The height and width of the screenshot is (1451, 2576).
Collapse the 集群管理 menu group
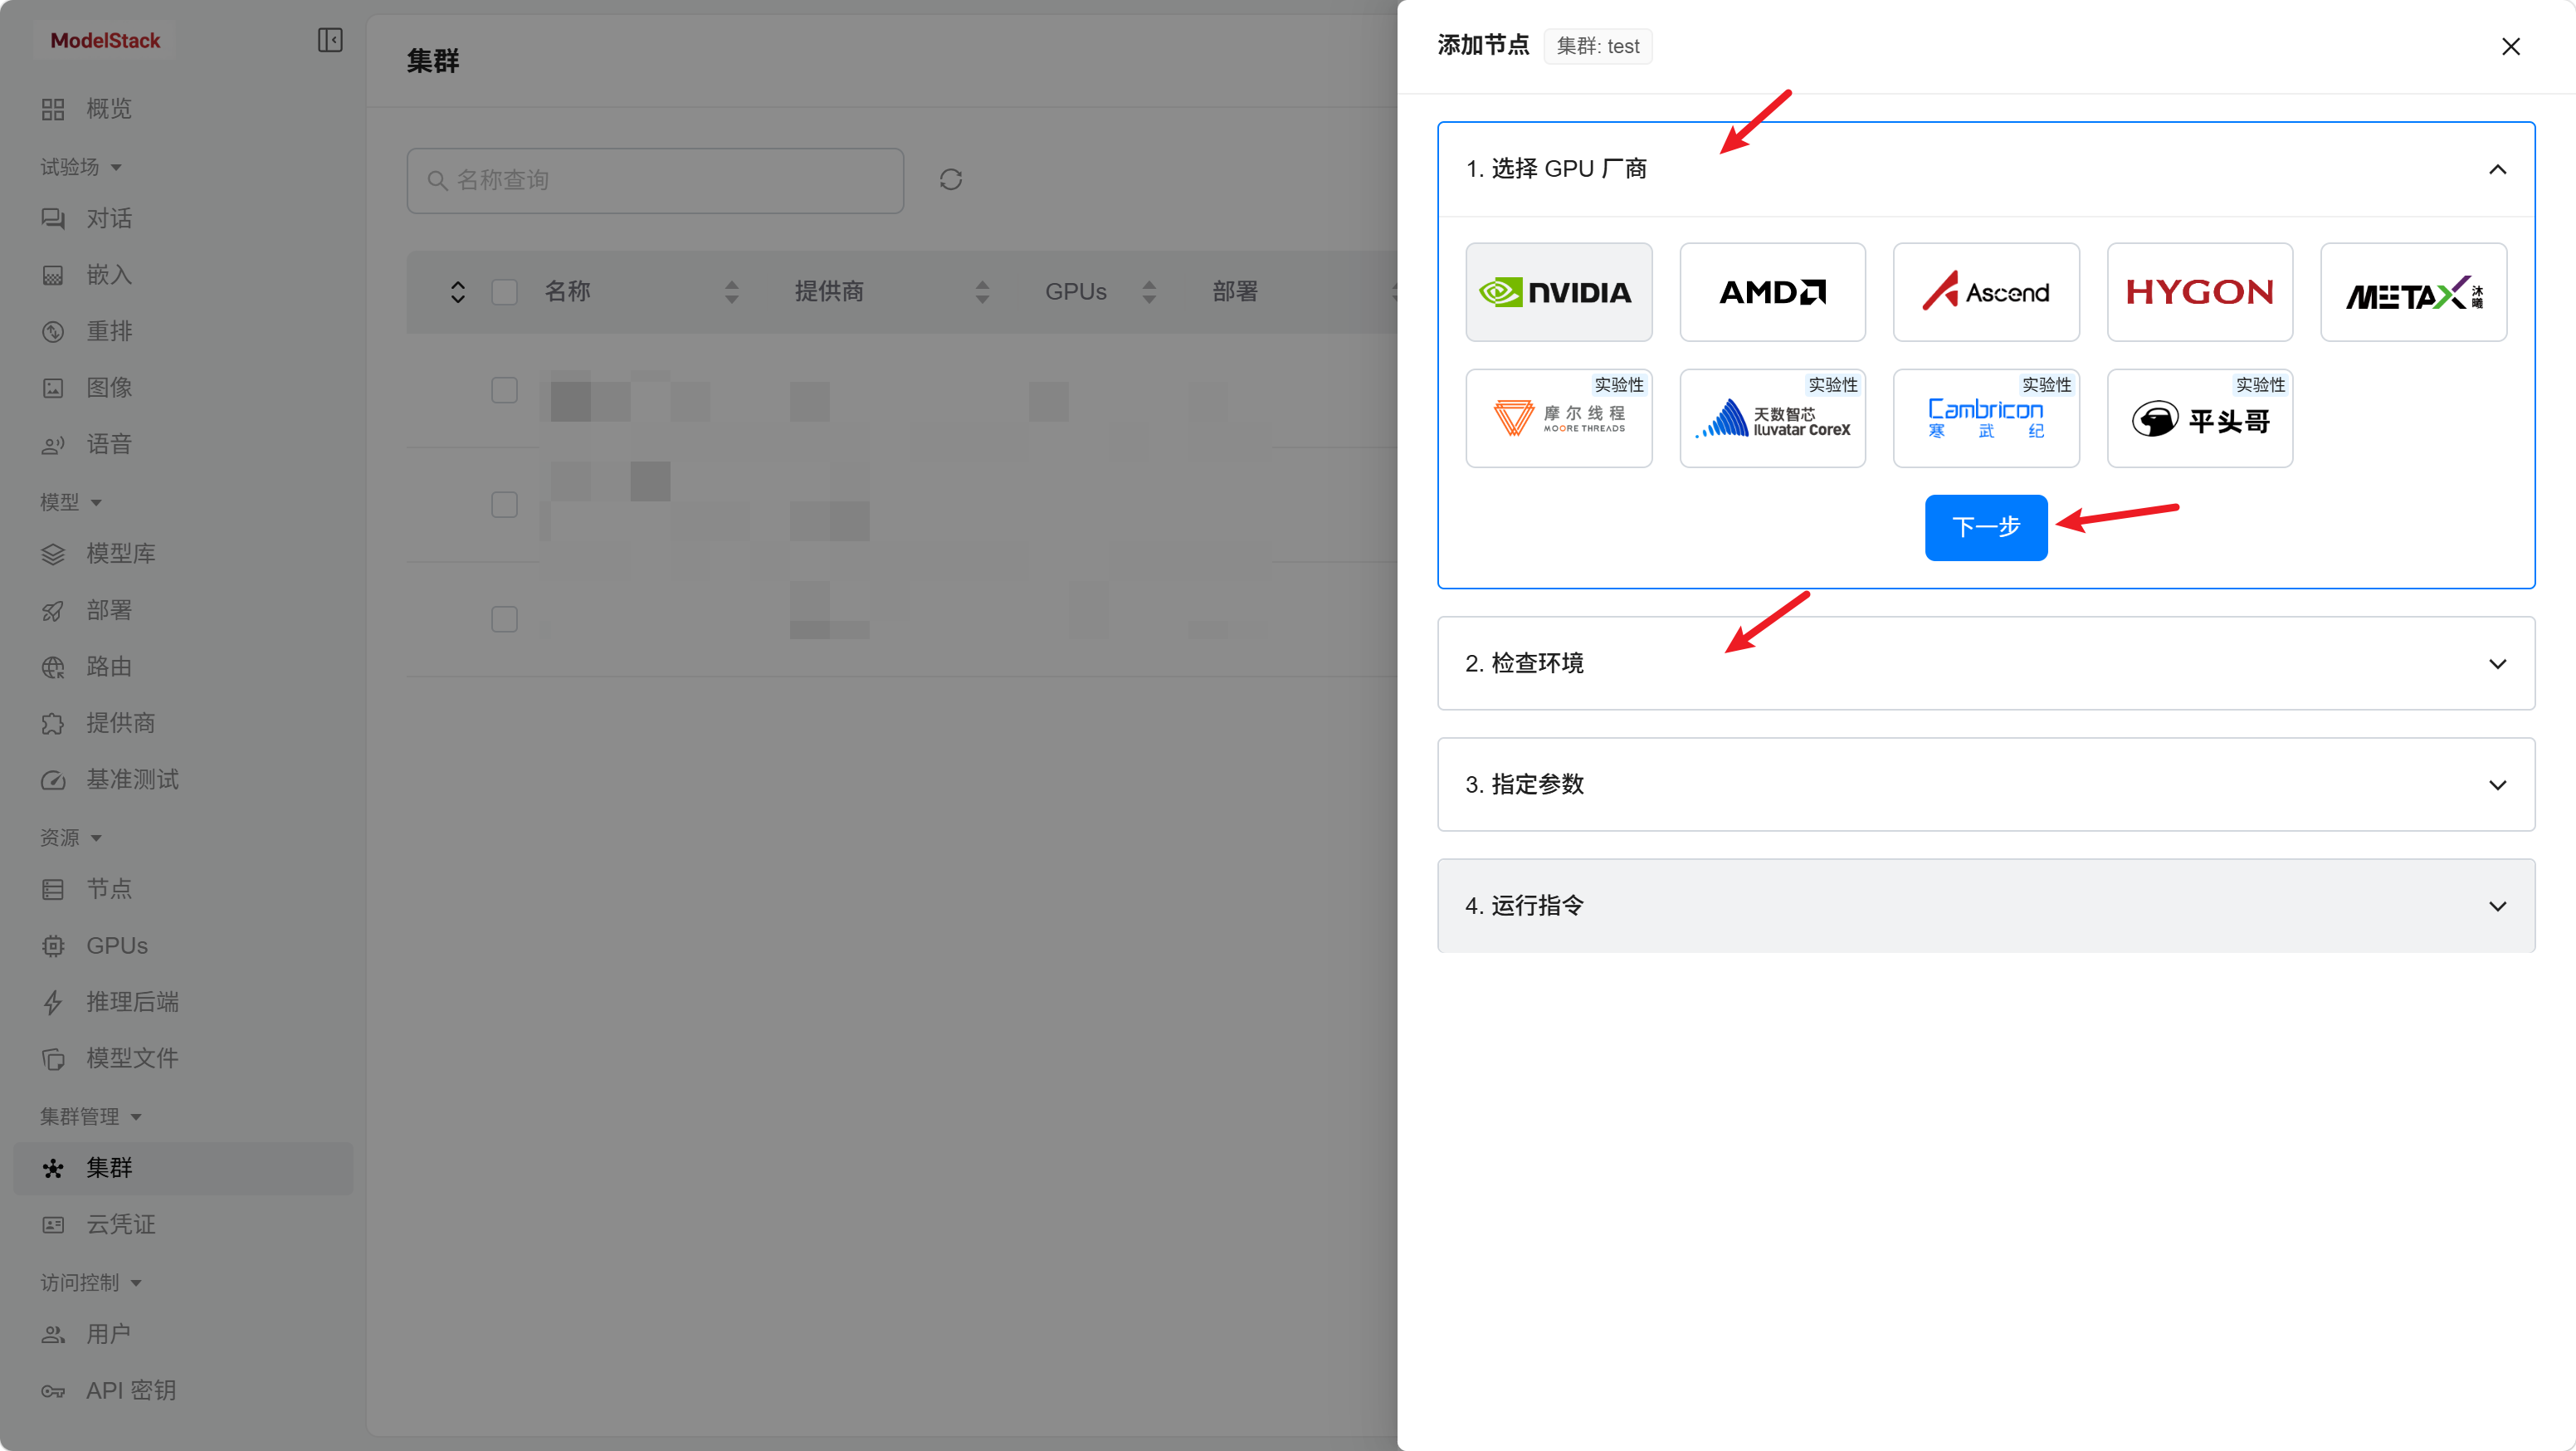pos(91,1117)
